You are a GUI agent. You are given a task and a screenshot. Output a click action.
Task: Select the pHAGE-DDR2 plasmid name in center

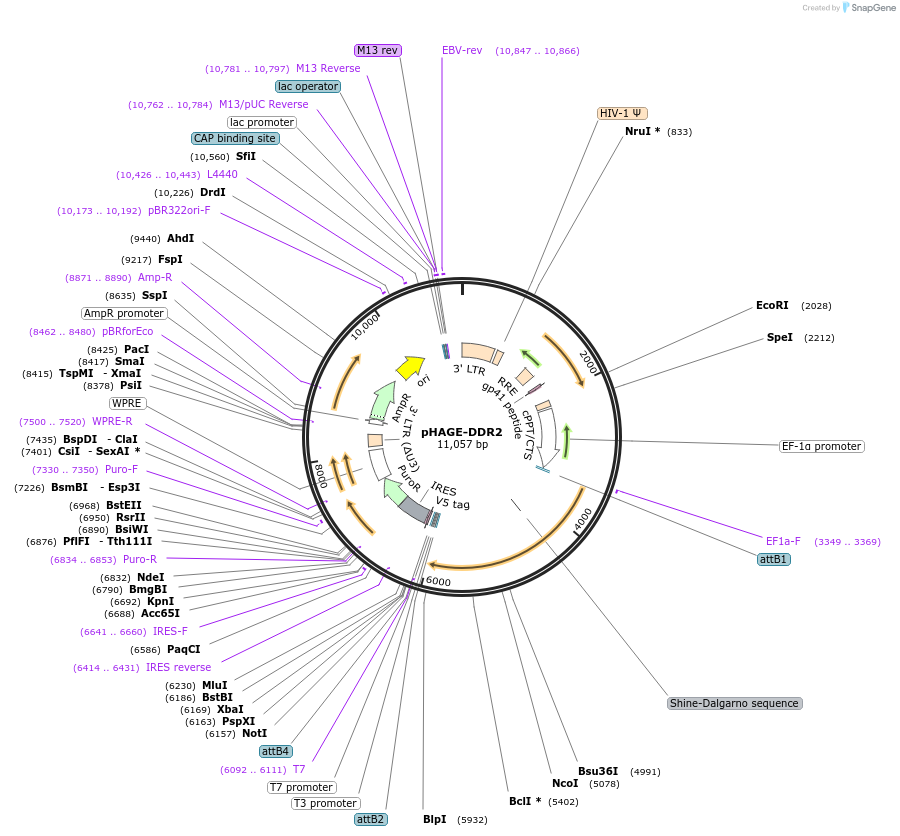pyautogui.click(x=461, y=432)
